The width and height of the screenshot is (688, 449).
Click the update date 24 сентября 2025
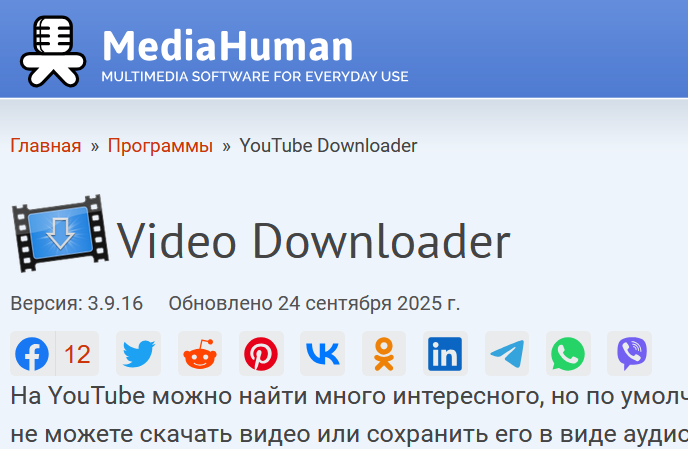pos(314,303)
